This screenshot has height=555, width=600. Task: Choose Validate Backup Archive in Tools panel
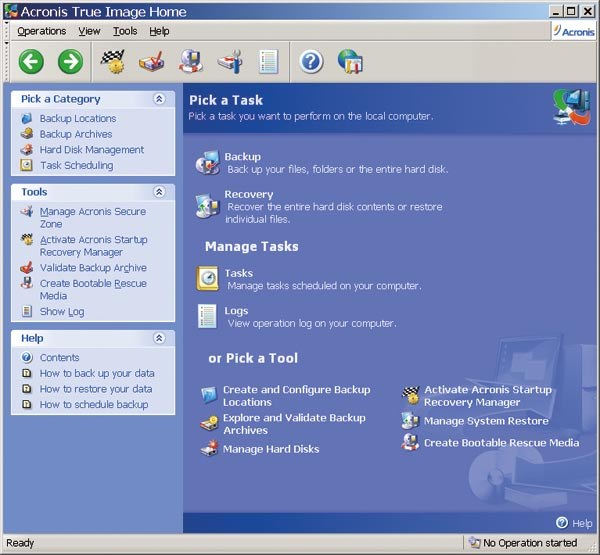(x=93, y=268)
